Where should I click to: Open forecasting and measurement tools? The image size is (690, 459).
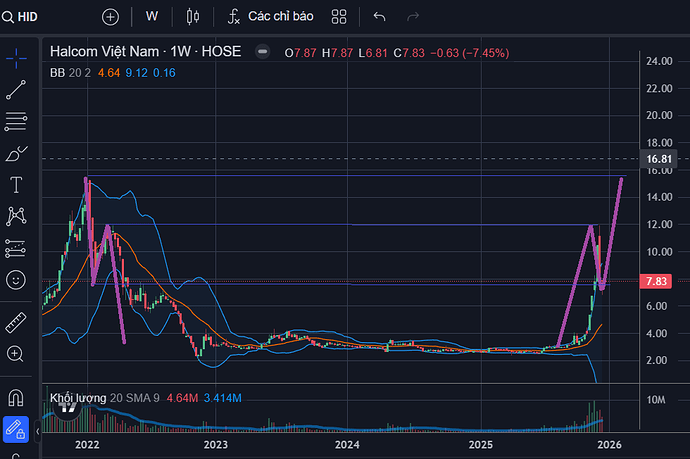point(15,249)
